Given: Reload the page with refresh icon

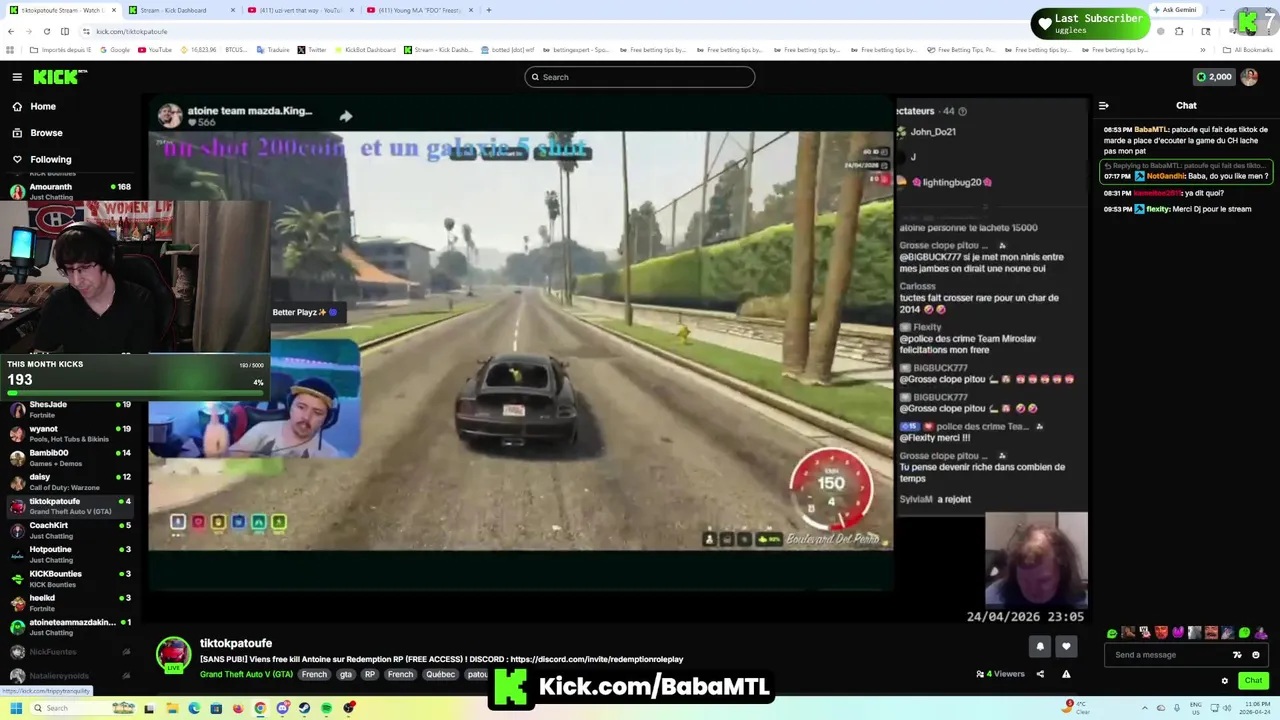Looking at the screenshot, I should pyautogui.click(x=47, y=31).
